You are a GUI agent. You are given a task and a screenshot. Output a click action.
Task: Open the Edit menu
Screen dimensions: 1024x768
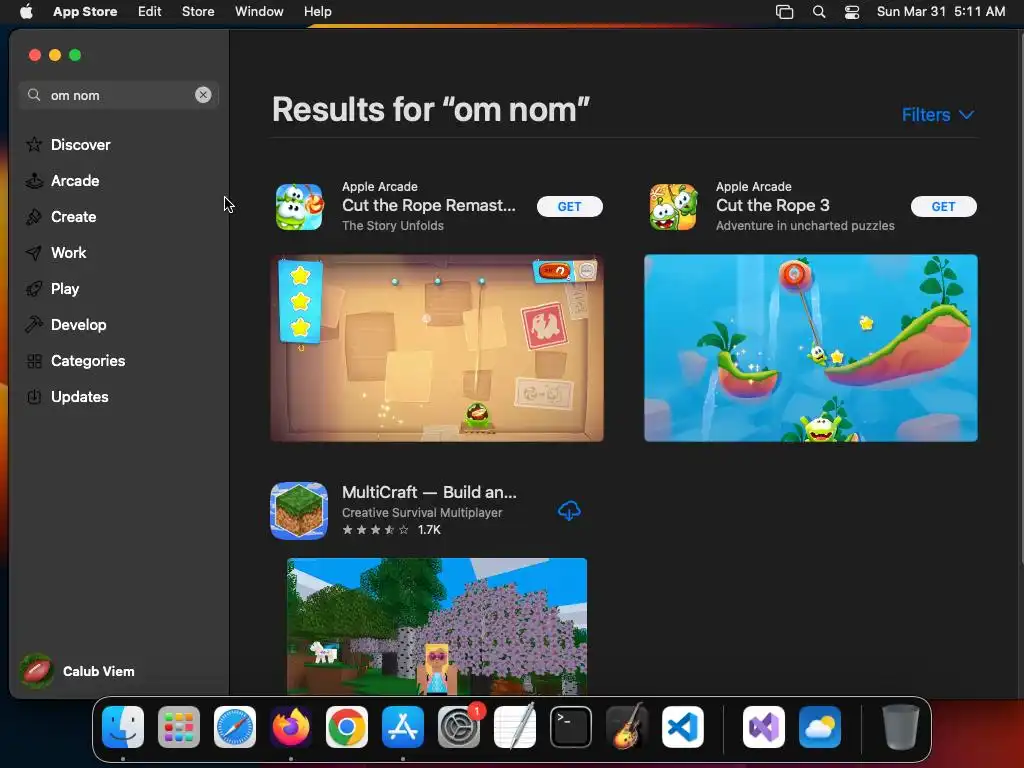(x=150, y=11)
